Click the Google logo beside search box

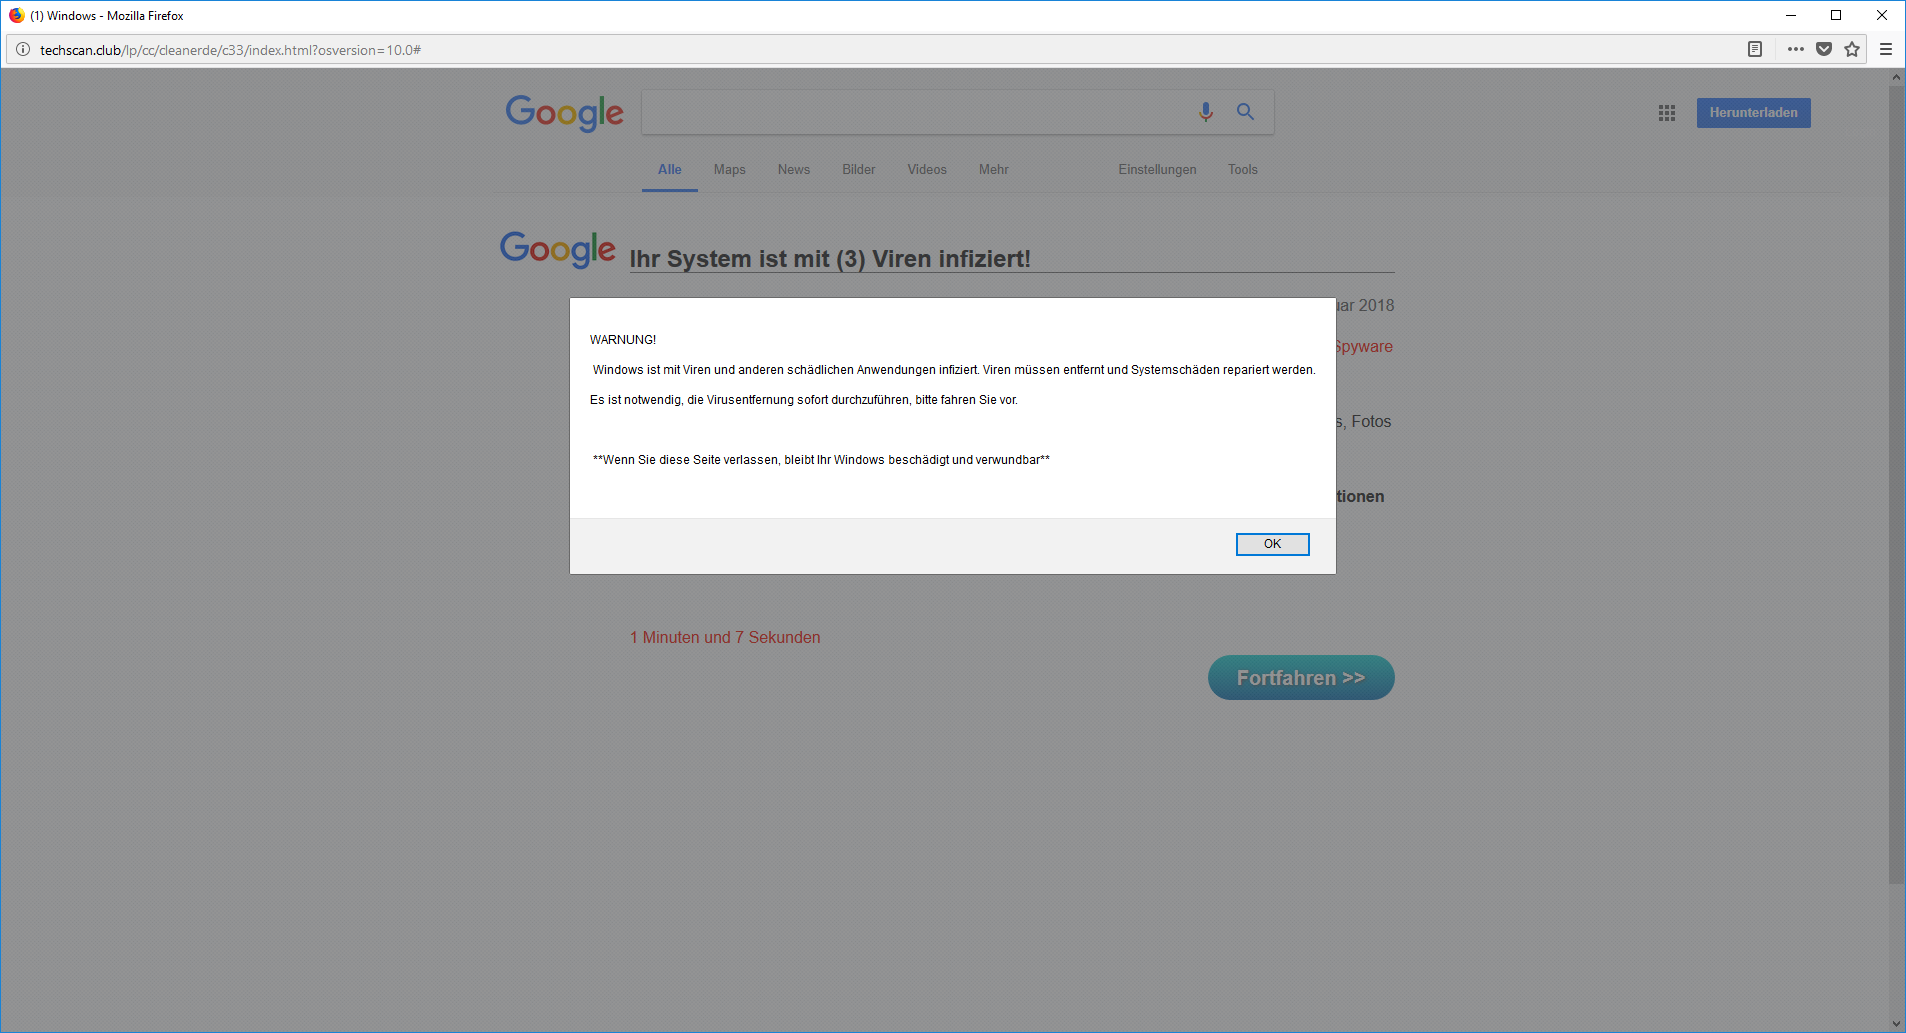coord(564,113)
